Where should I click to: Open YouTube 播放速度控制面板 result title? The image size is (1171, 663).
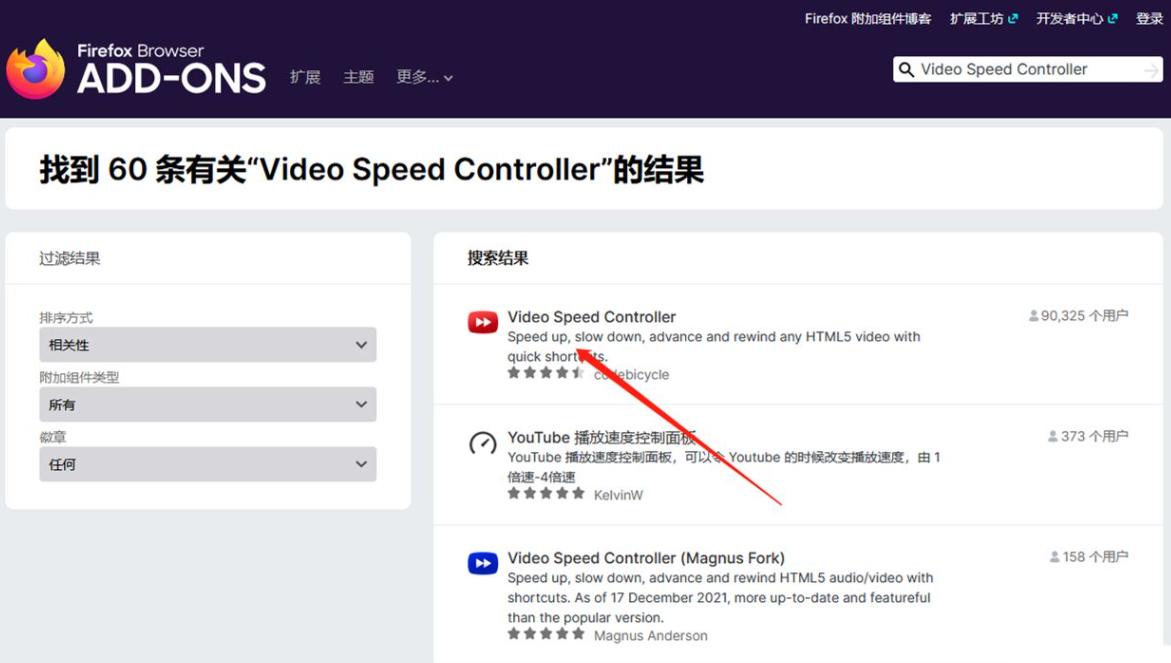point(602,438)
